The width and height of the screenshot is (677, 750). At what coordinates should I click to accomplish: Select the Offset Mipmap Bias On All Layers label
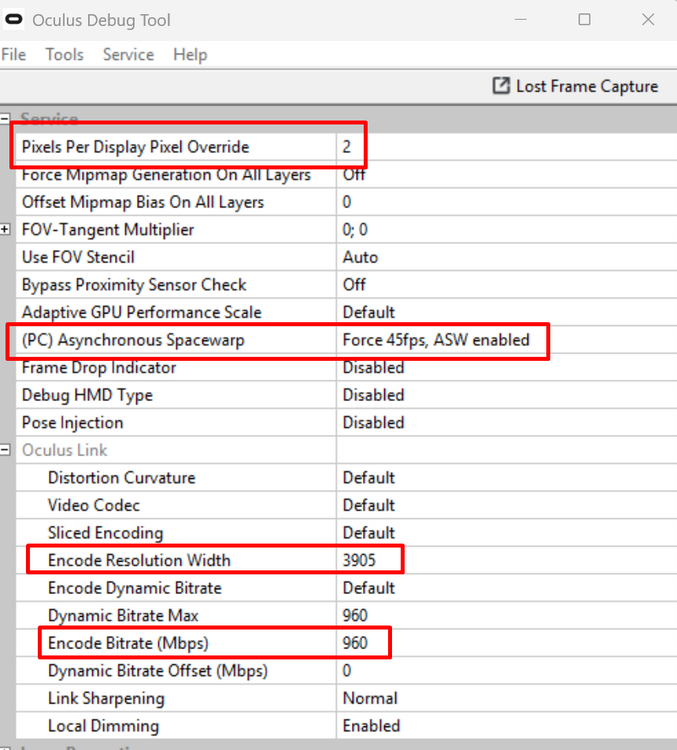tap(143, 202)
